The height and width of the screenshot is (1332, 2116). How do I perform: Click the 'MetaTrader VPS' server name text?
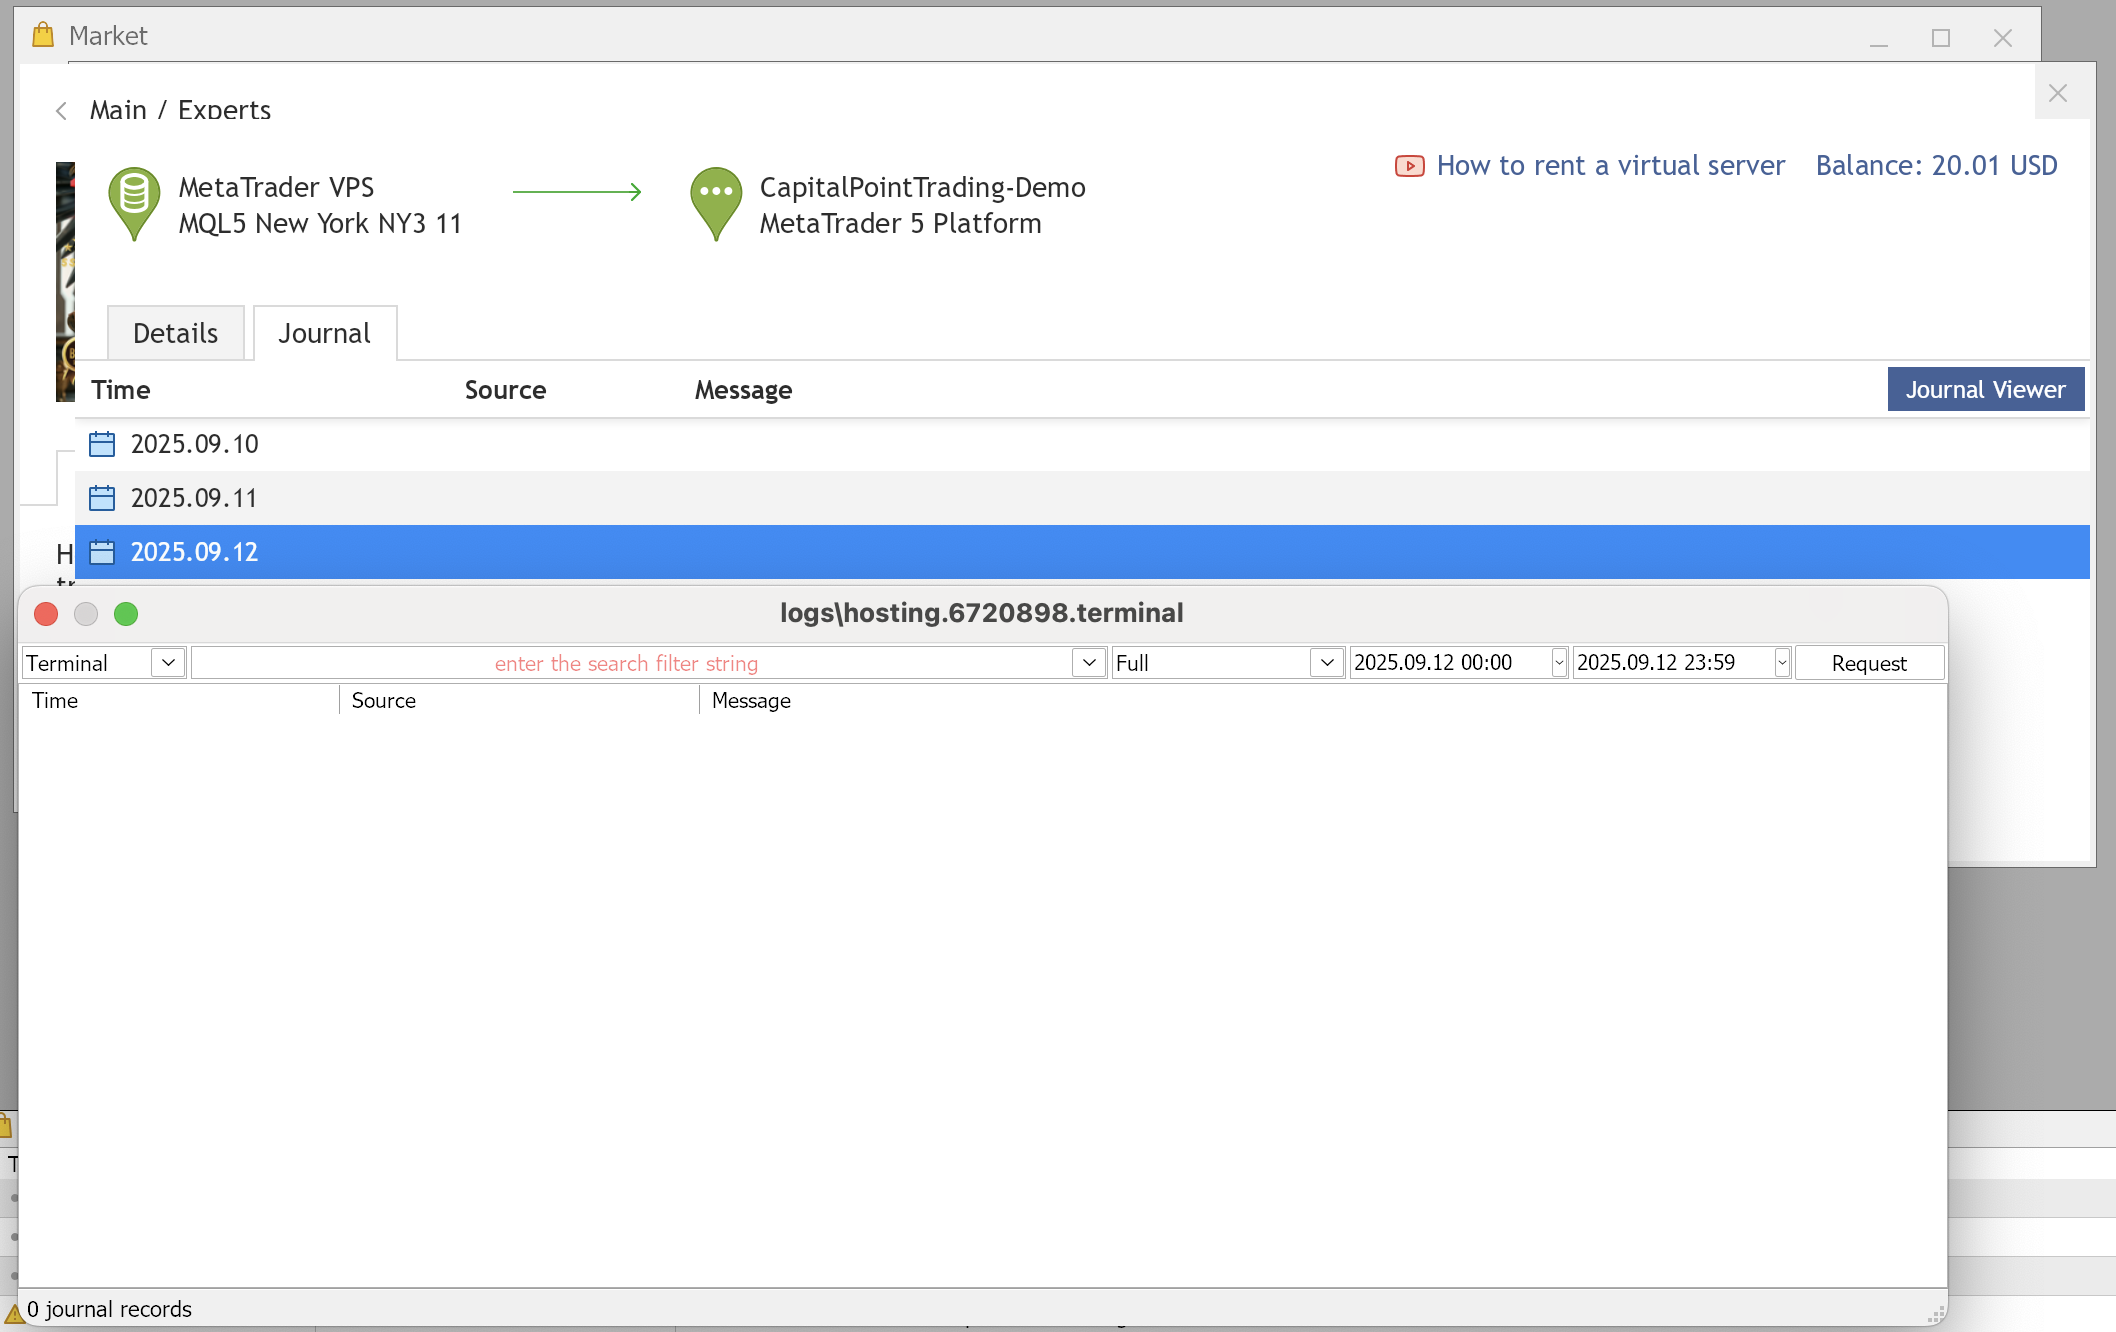pyautogui.click(x=277, y=187)
